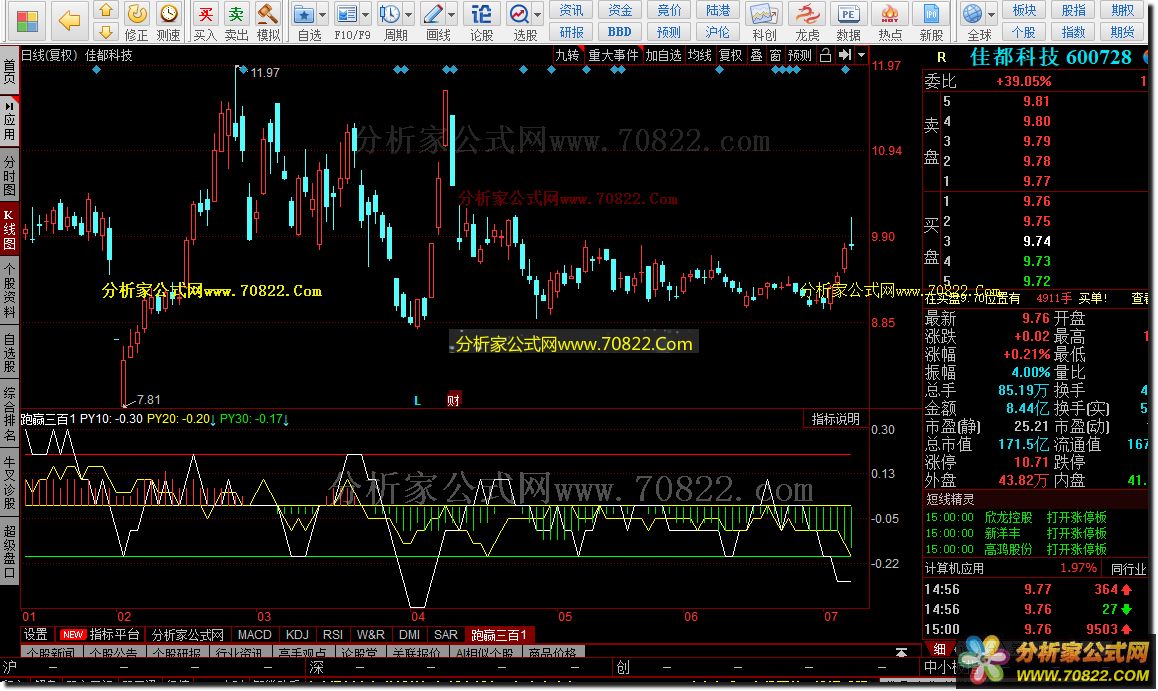Screen dimensions: 1158x691
Task: Switch to the RSI indicator tab
Action: coord(333,635)
